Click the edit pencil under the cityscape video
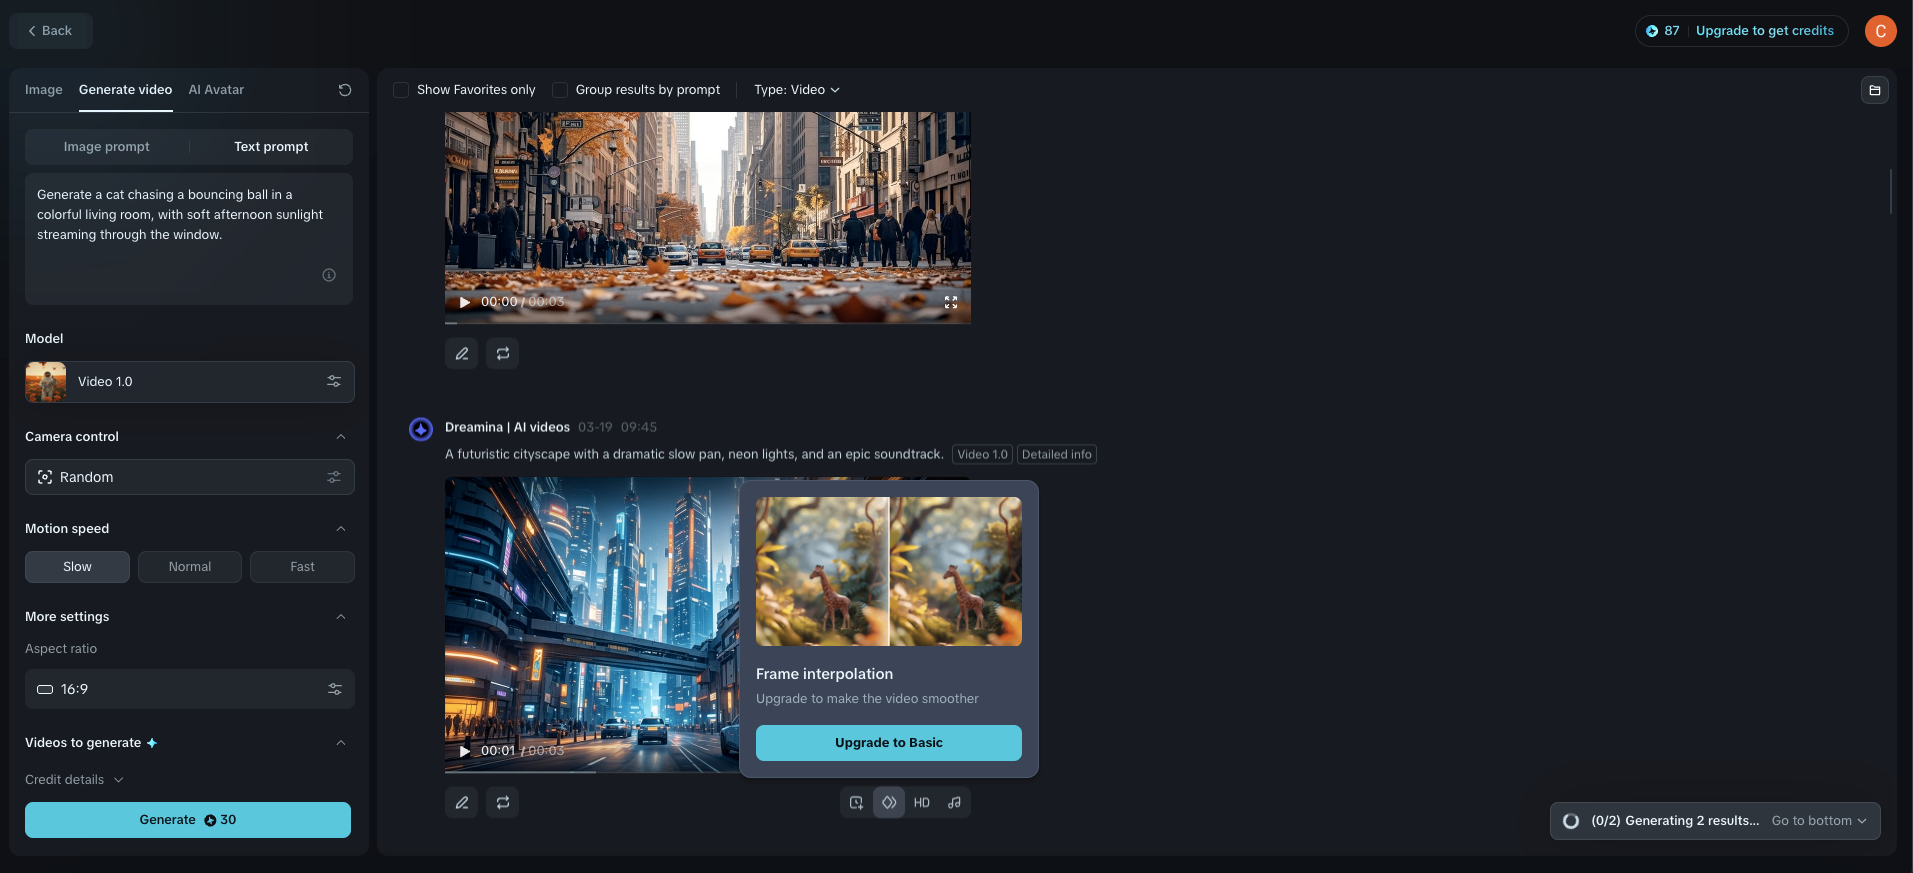The height and width of the screenshot is (873, 1913). (x=462, y=802)
